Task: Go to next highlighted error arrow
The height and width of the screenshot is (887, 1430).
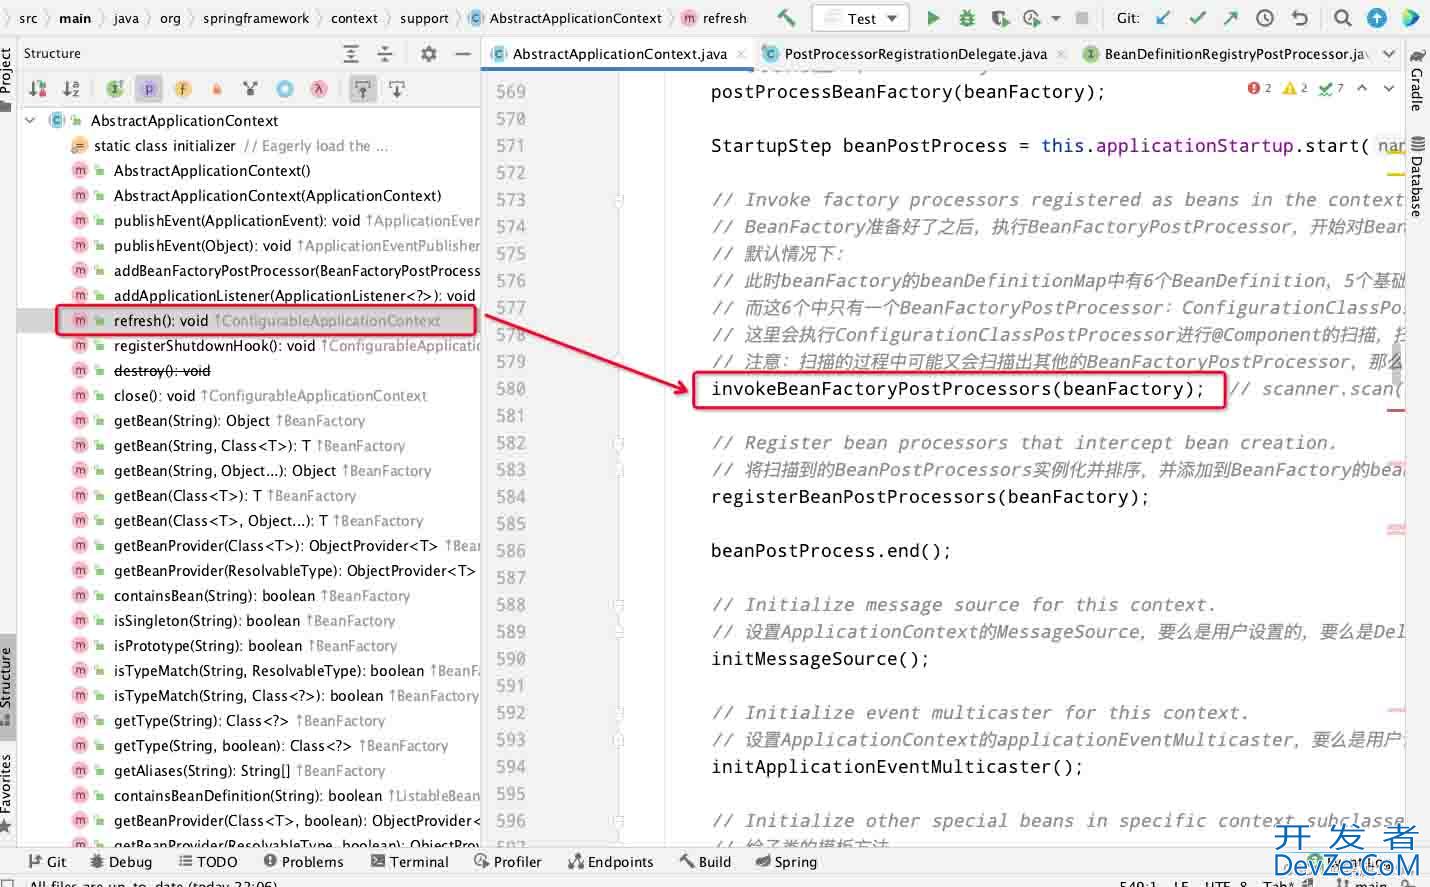Action: [x=1389, y=88]
